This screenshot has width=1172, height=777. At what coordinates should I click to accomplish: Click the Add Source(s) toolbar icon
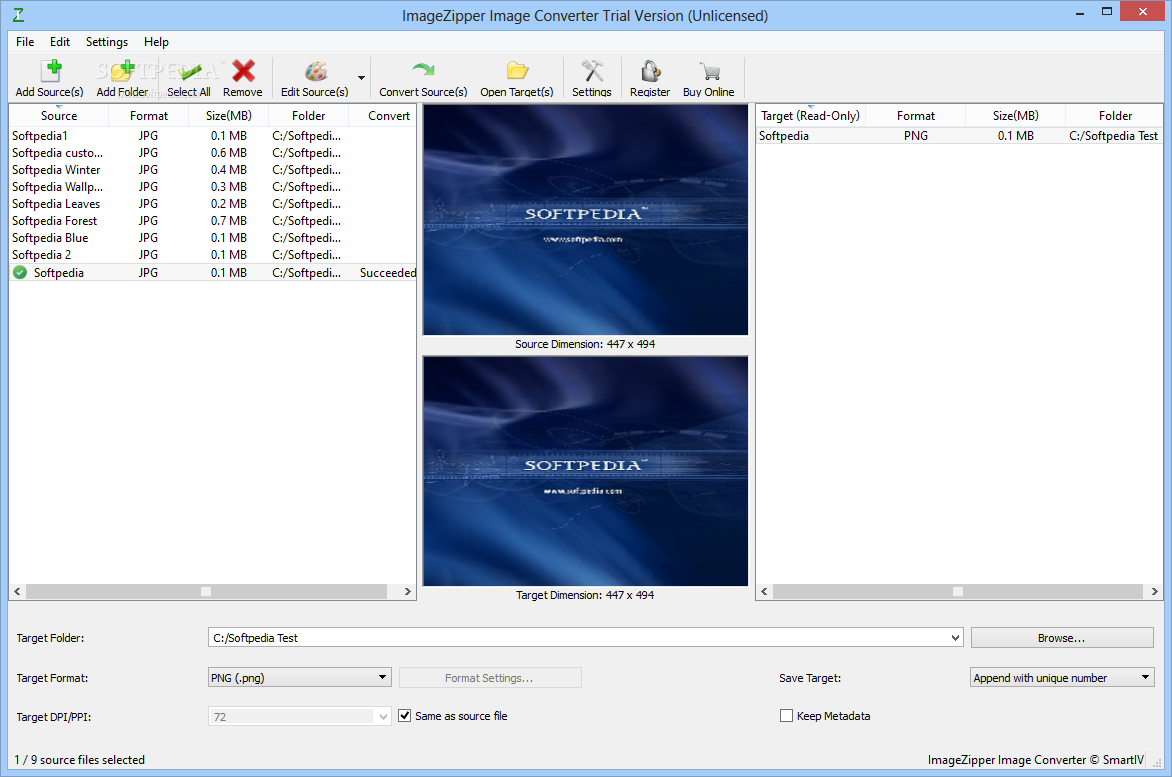[51, 71]
